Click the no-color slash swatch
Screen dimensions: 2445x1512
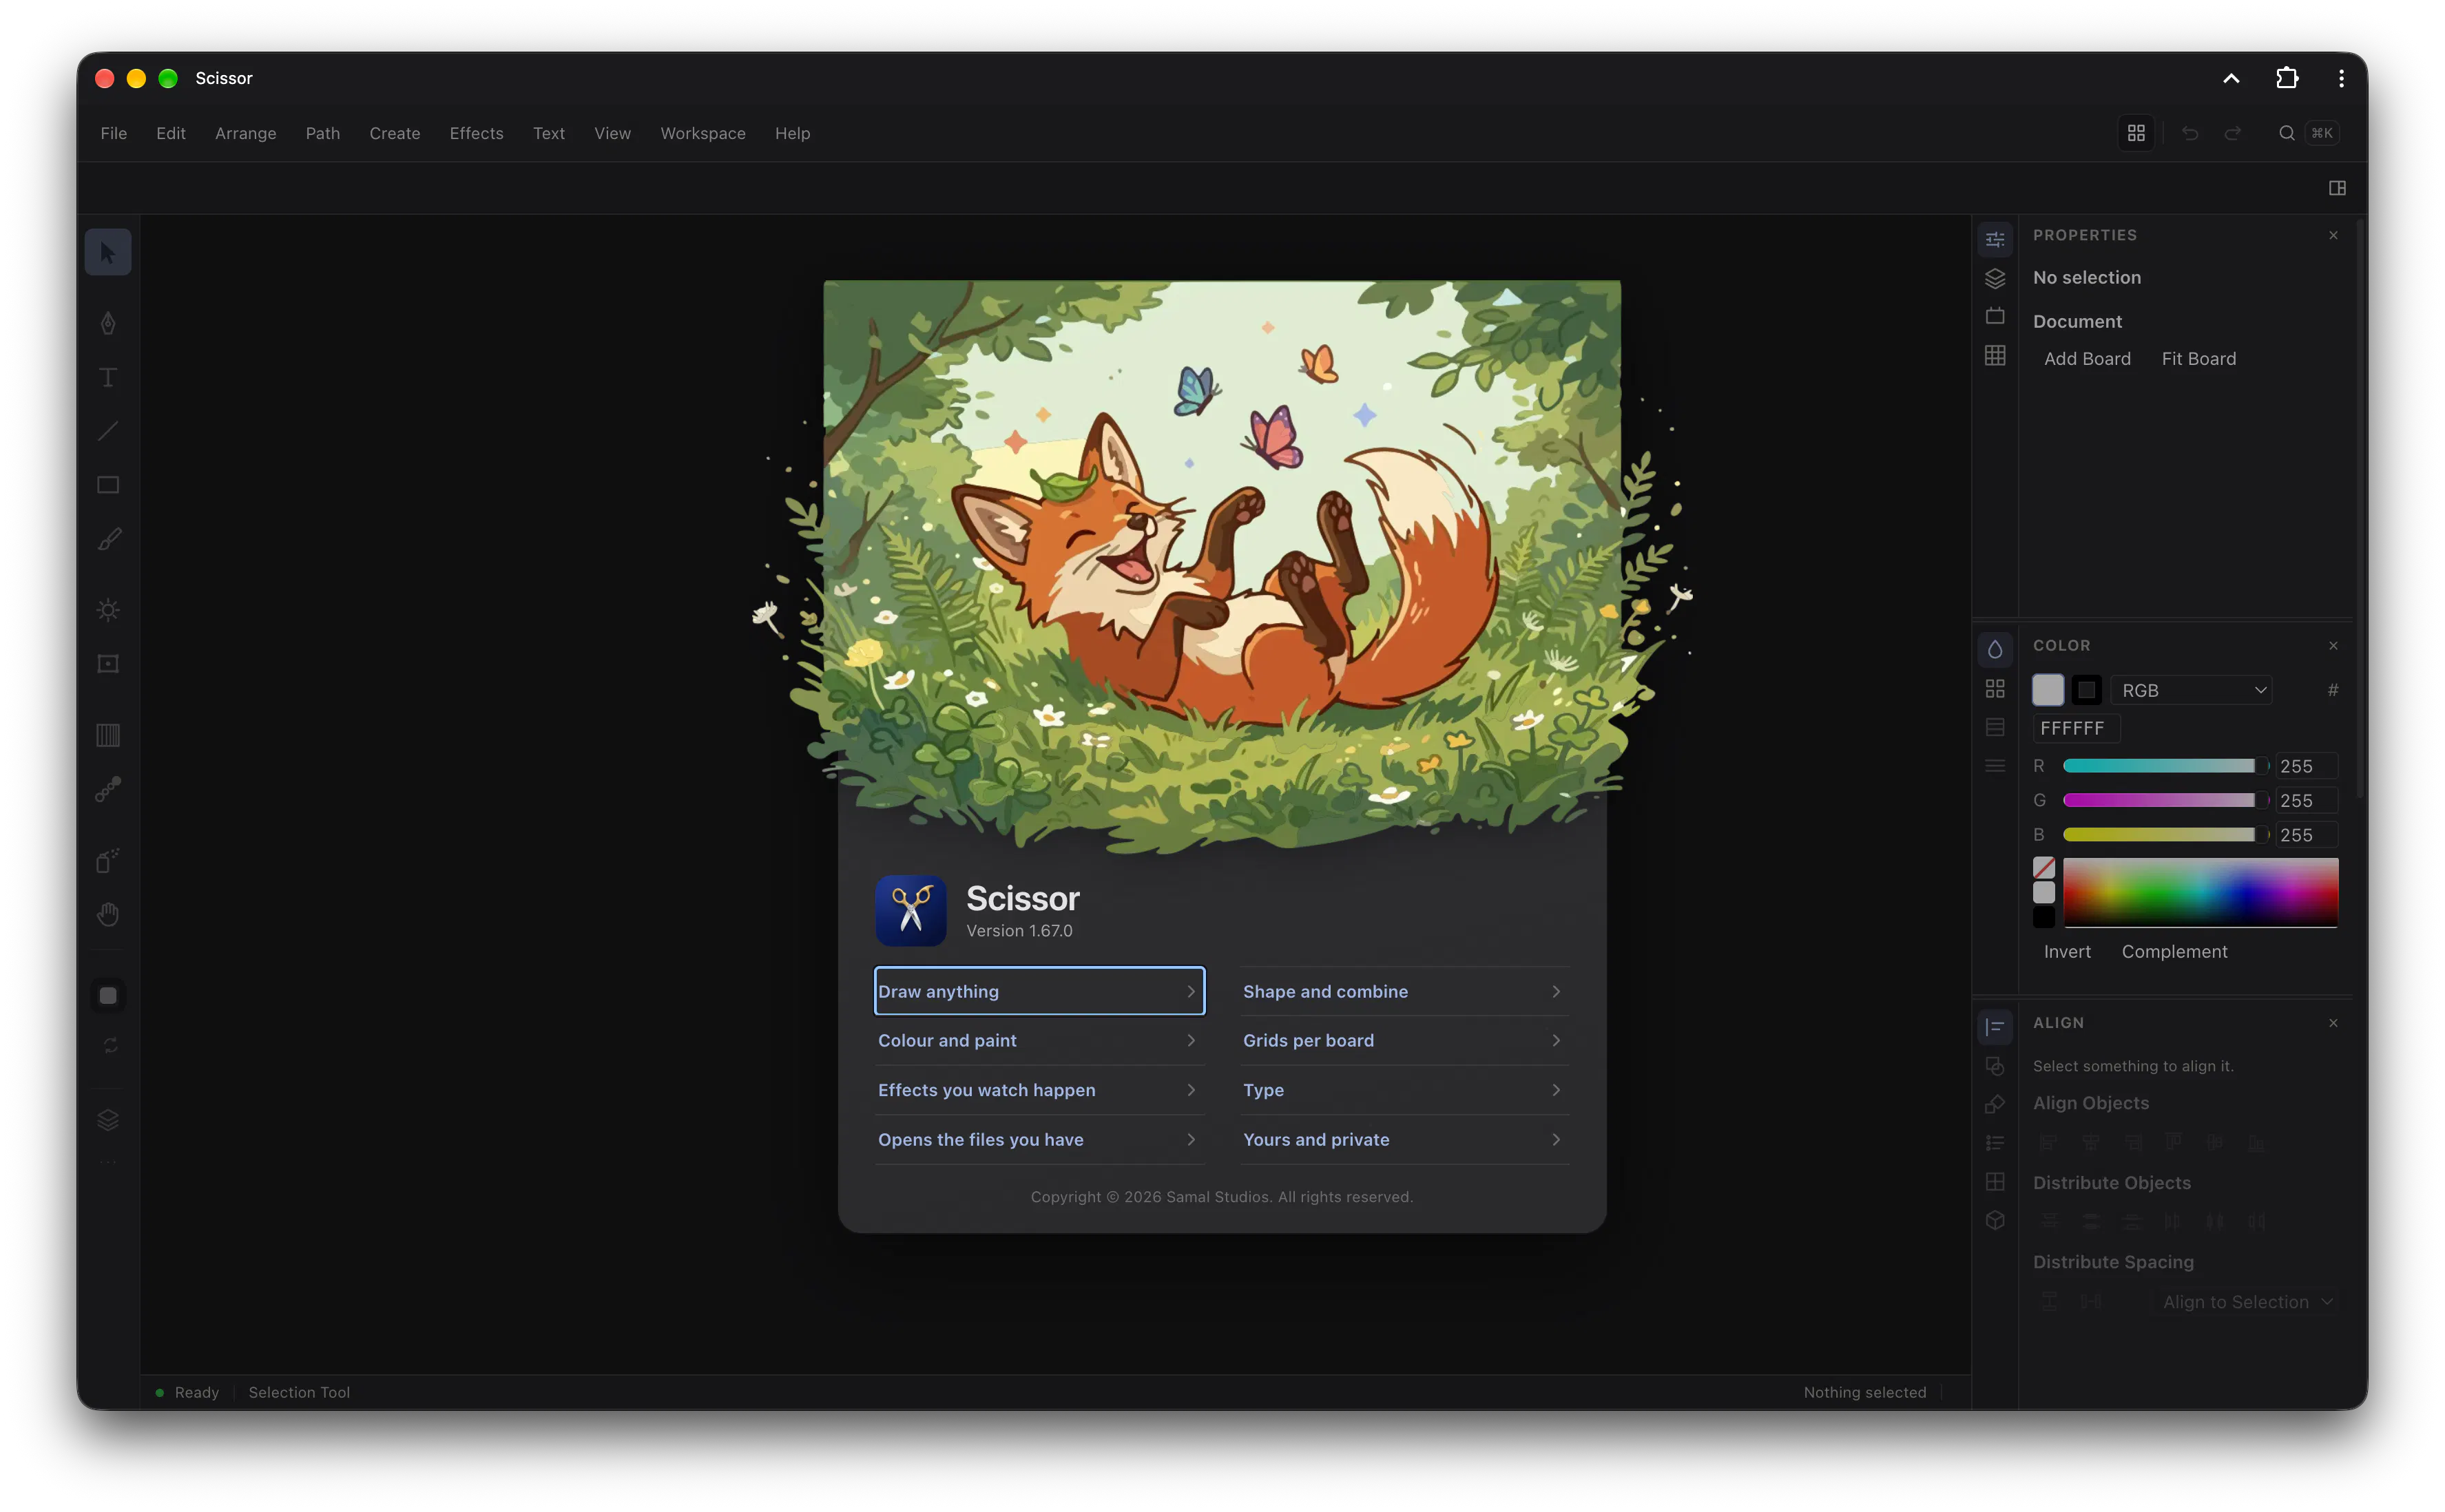(x=2044, y=868)
